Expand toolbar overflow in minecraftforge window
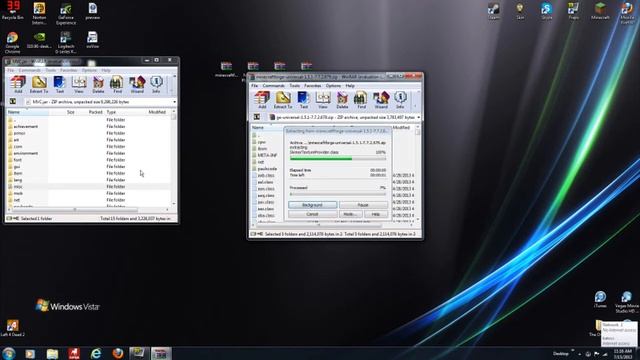This screenshot has width=640, height=360. tap(416, 105)
